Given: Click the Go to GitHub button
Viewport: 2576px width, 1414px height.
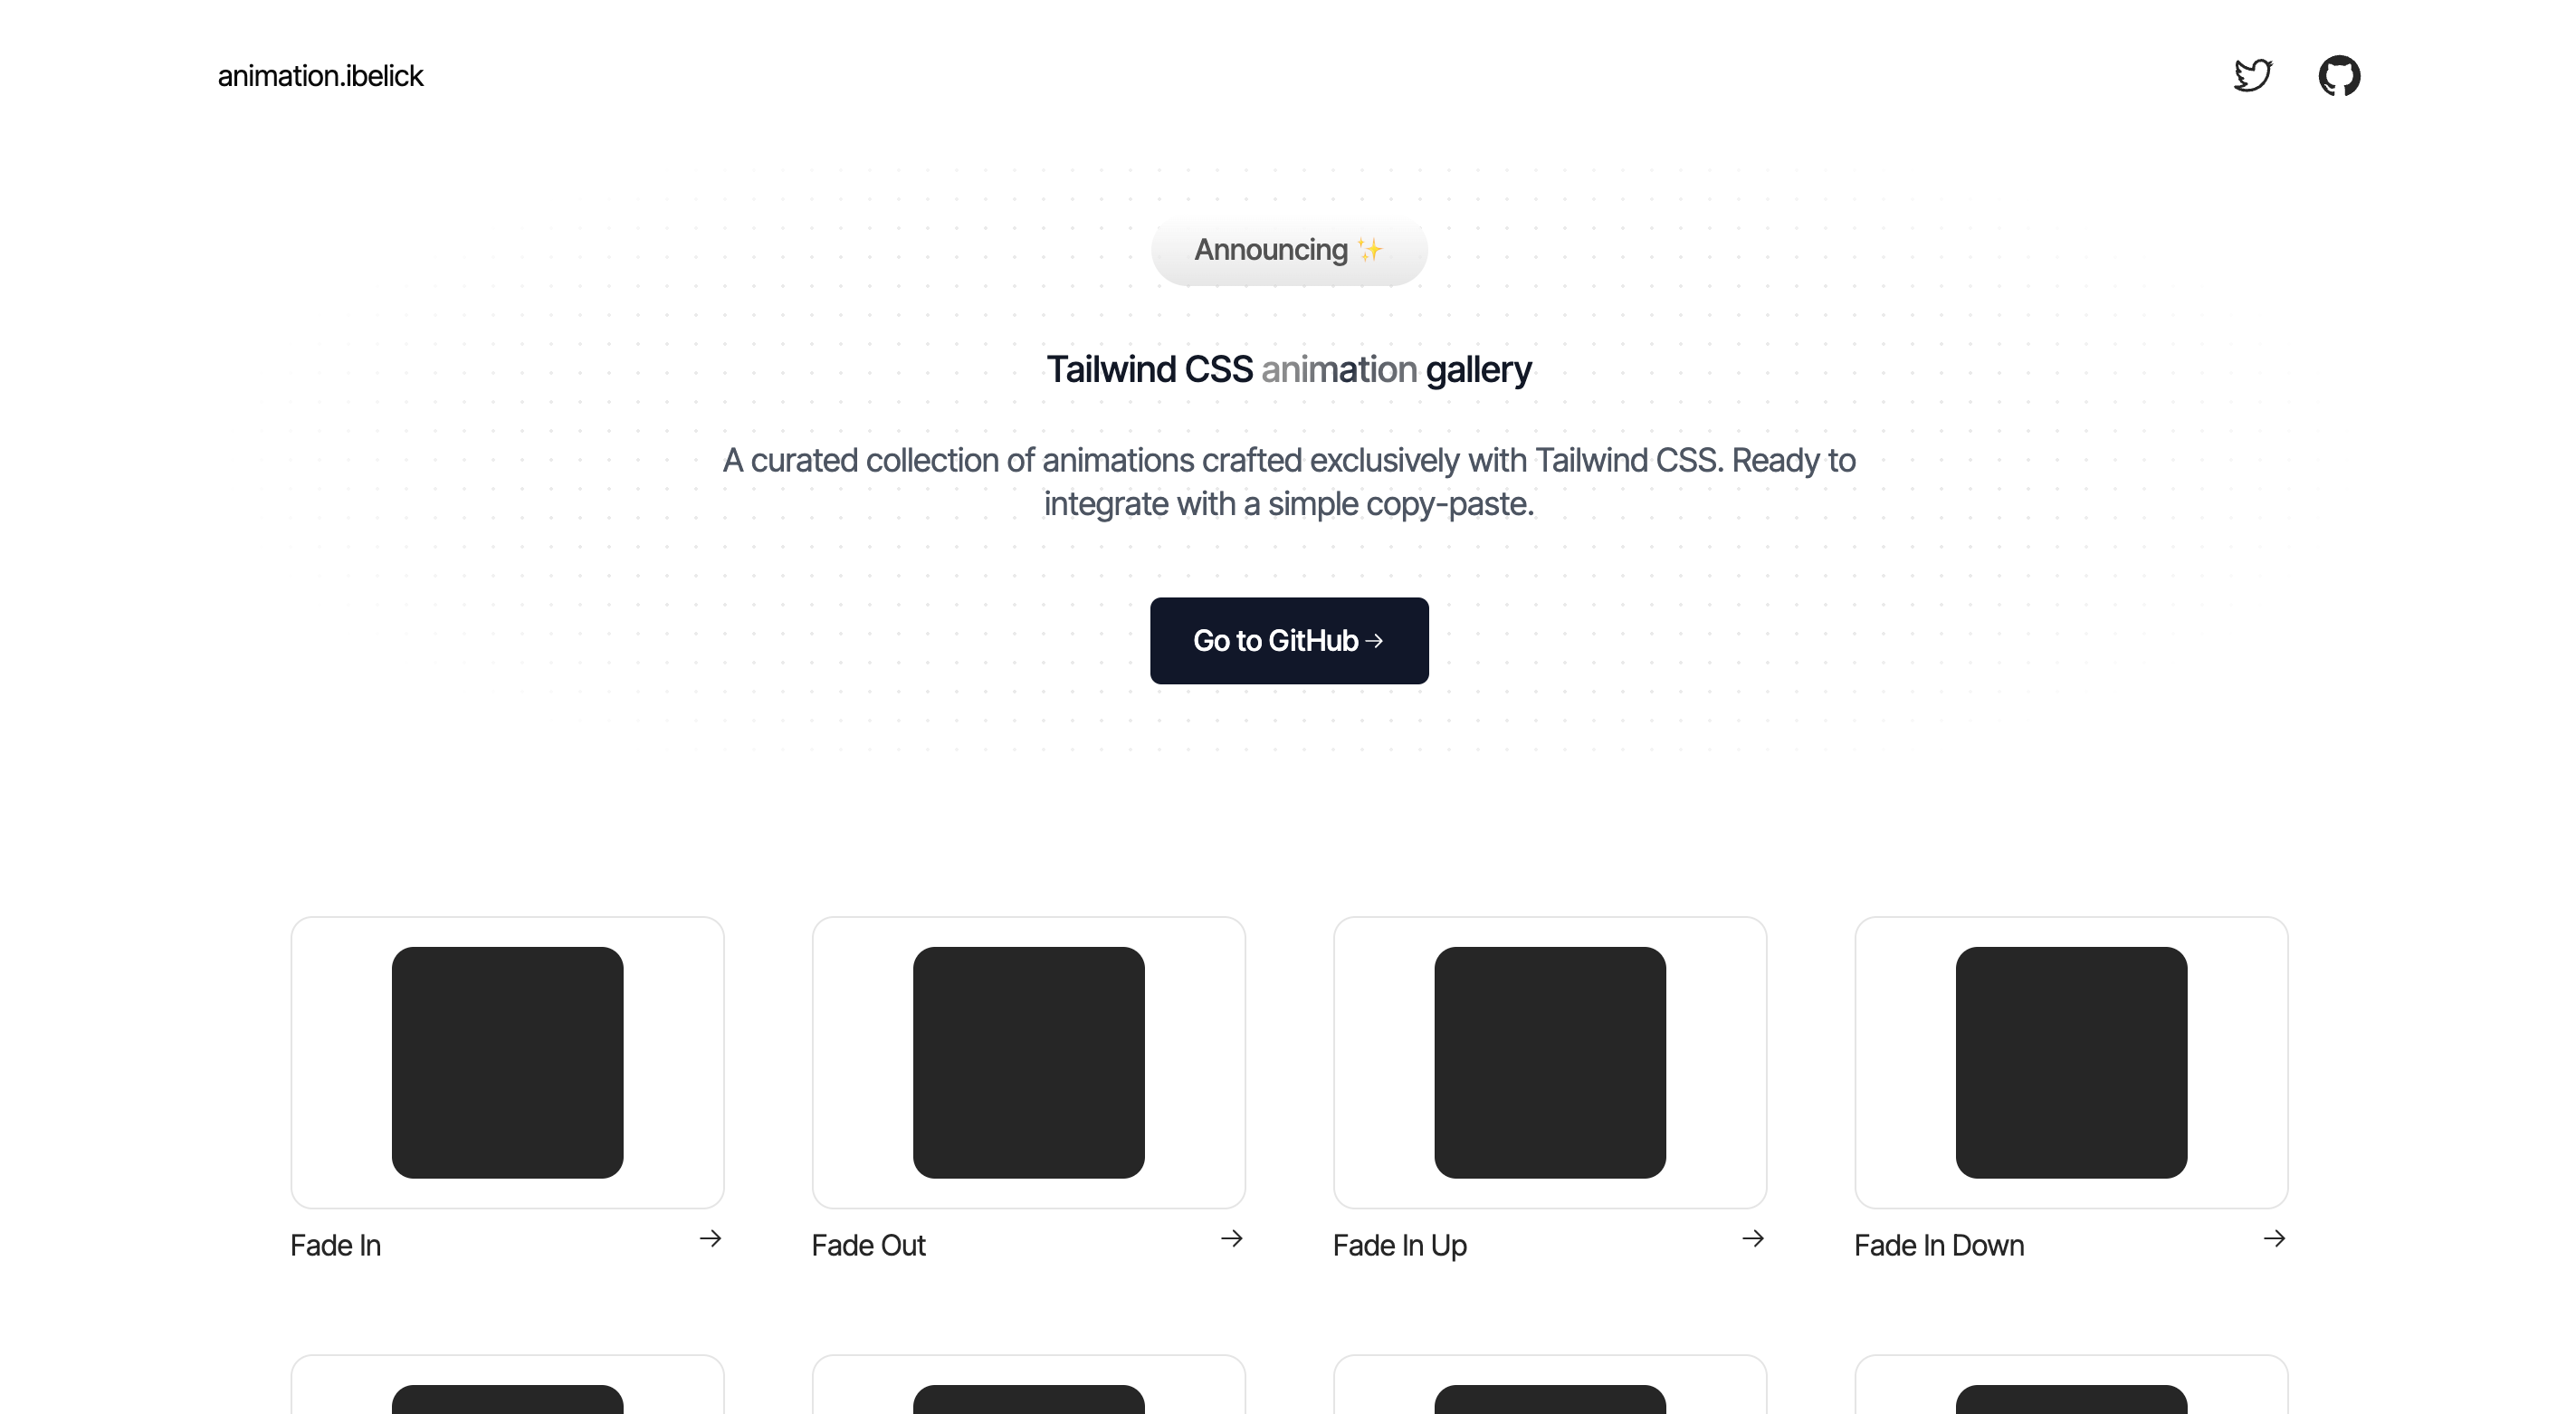Looking at the screenshot, I should (x=1289, y=641).
